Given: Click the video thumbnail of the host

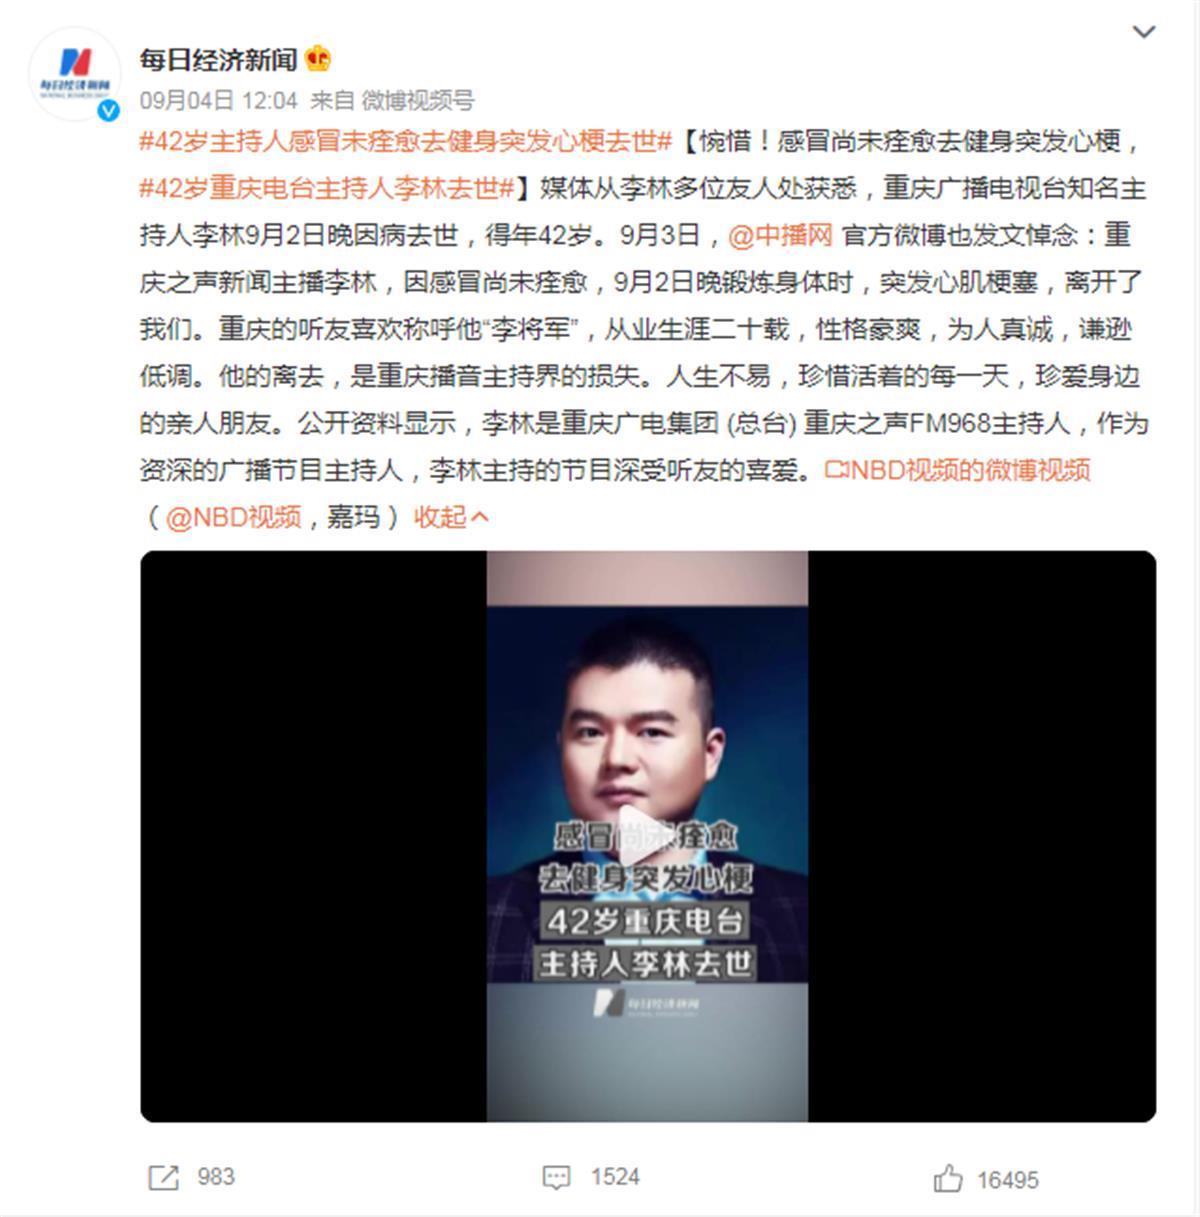Looking at the screenshot, I should click(648, 836).
